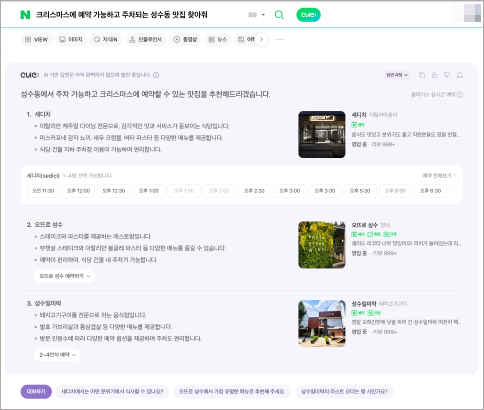Click the green Naver N logo
Viewport: 484px width, 410px height.
pyautogui.click(x=25, y=15)
